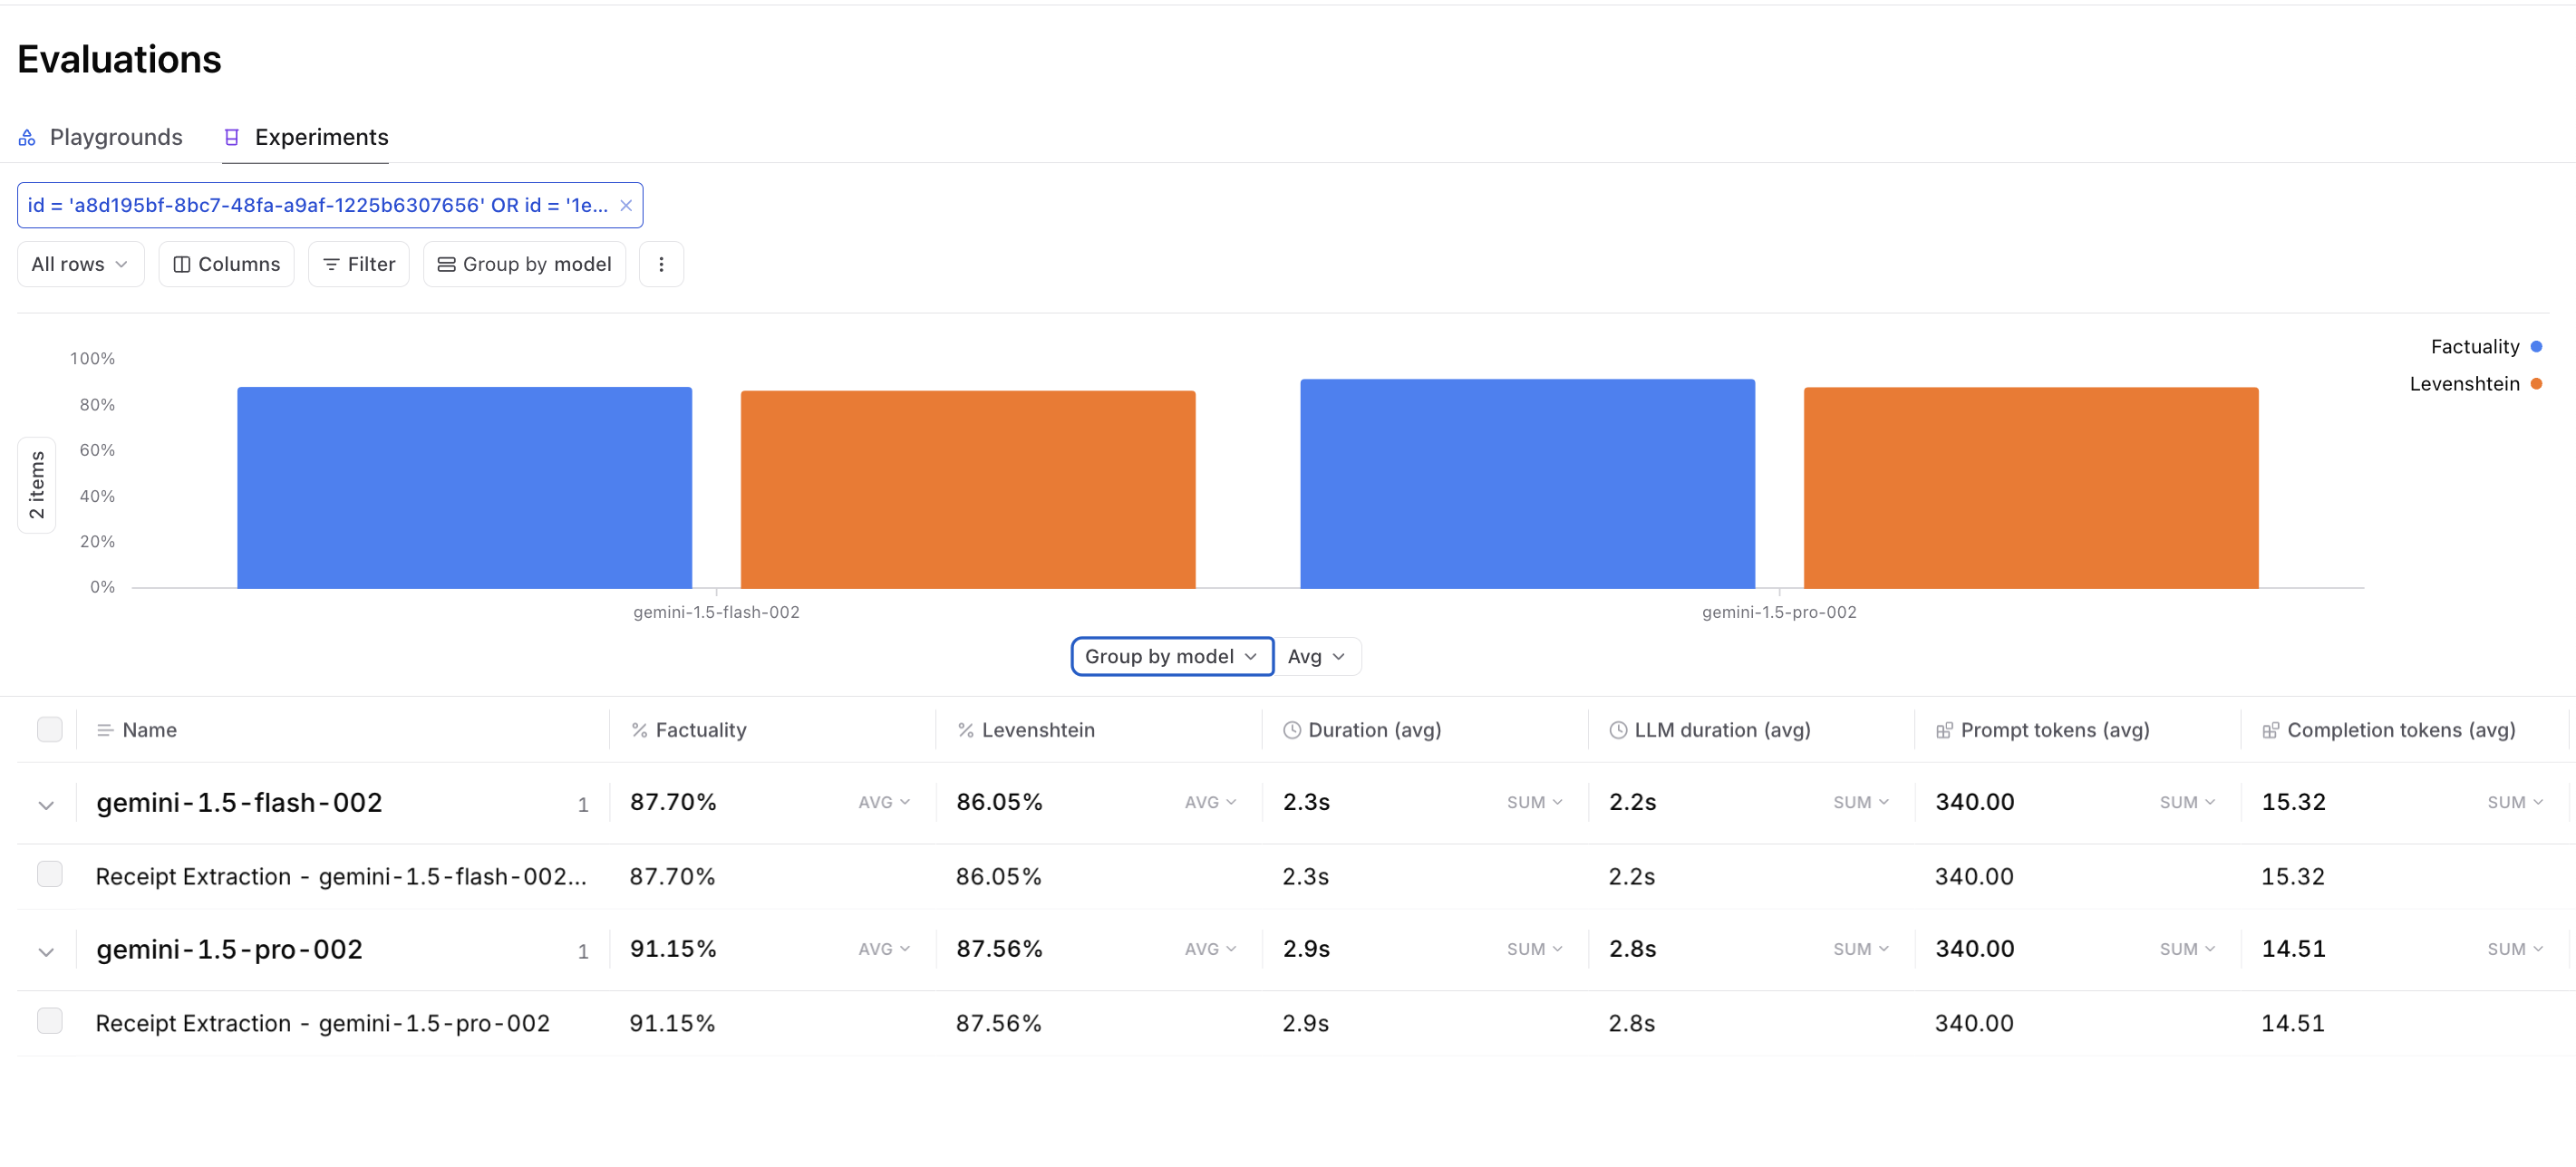Clear the id filter chip with X
This screenshot has width=2576, height=1167.
(626, 205)
